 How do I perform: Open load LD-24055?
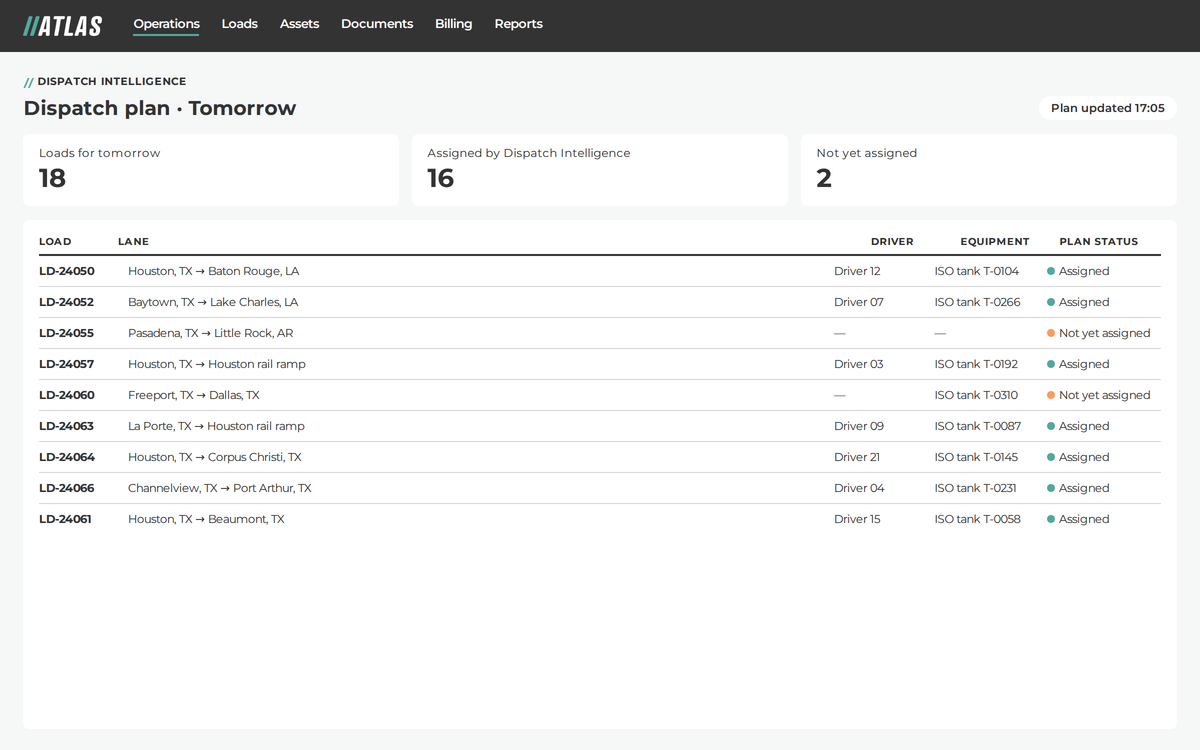click(x=67, y=333)
